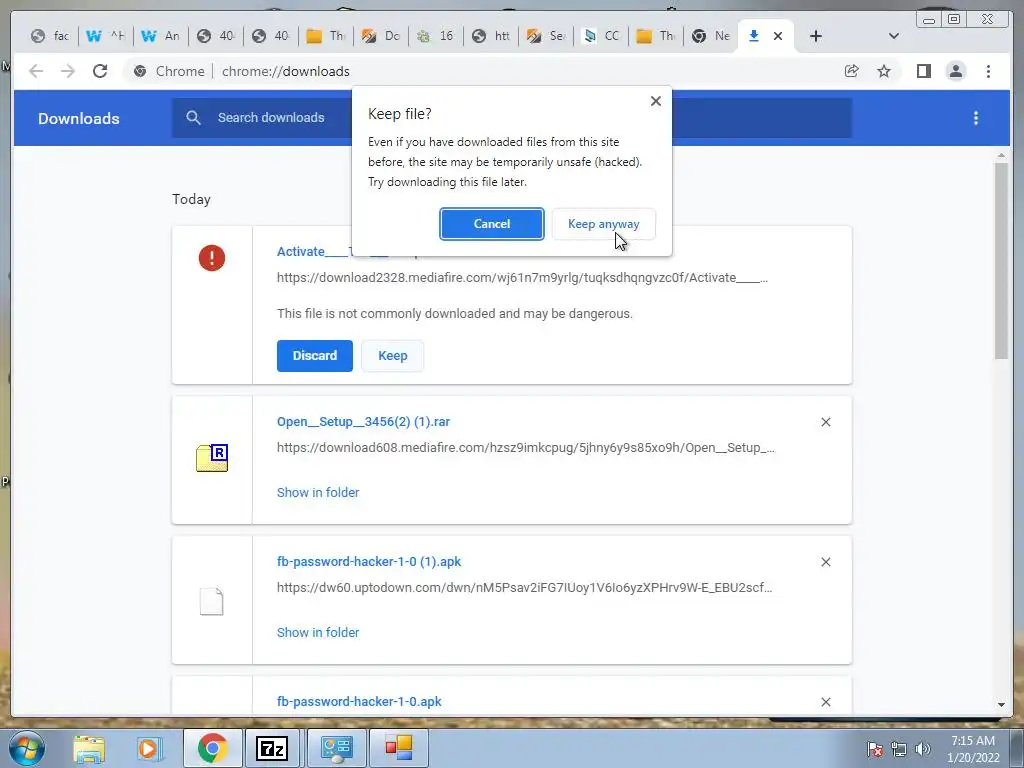Viewport: 1024px width, 768px height.
Task: Switch to the '16' tab
Action: [436, 36]
